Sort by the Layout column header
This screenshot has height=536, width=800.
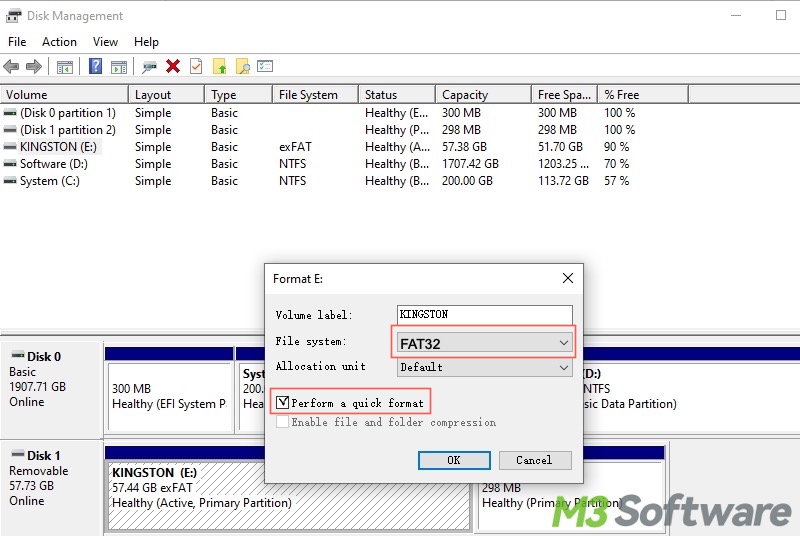(x=166, y=95)
